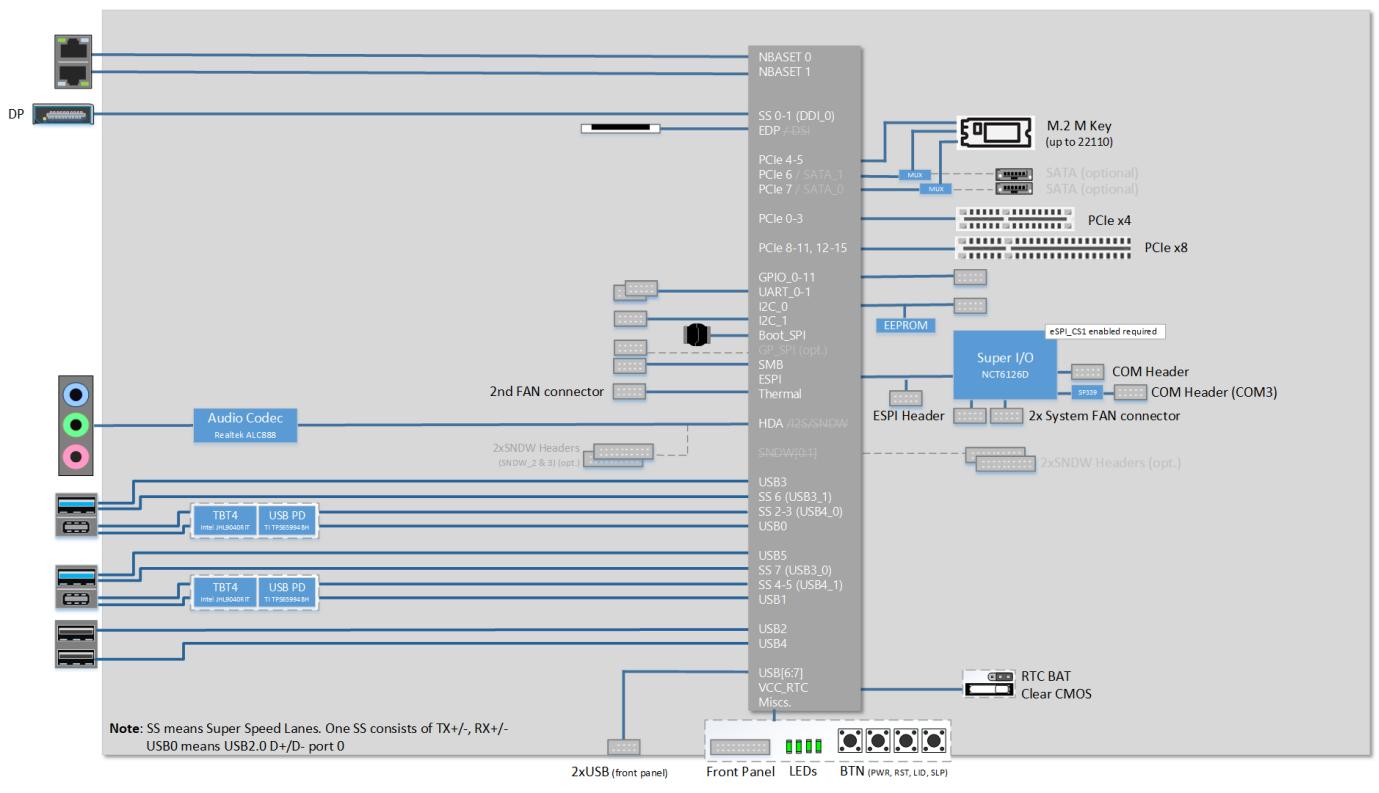Click the PCIe x4 slot icon
The width and height of the screenshot is (1379, 793).
(x=1014, y=218)
